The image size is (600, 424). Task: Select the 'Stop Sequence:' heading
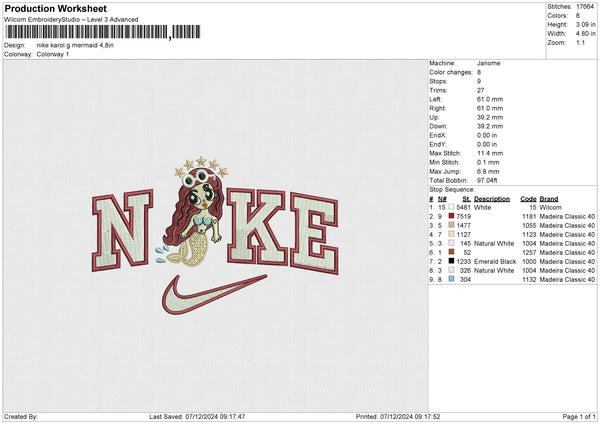[x=452, y=190]
